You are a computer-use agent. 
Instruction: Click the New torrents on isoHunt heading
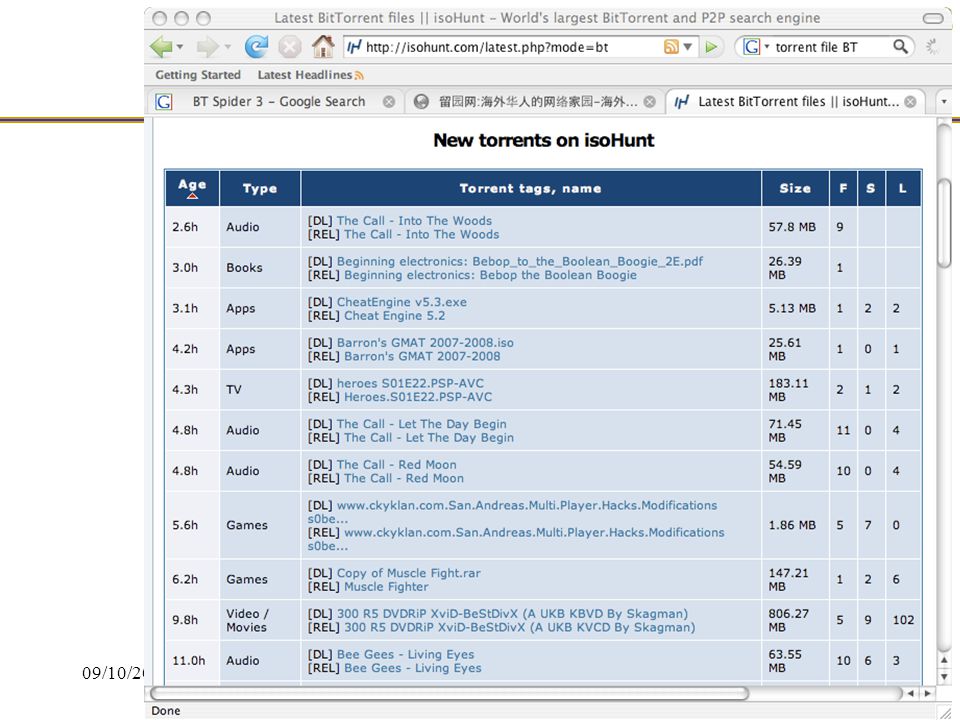click(x=544, y=140)
